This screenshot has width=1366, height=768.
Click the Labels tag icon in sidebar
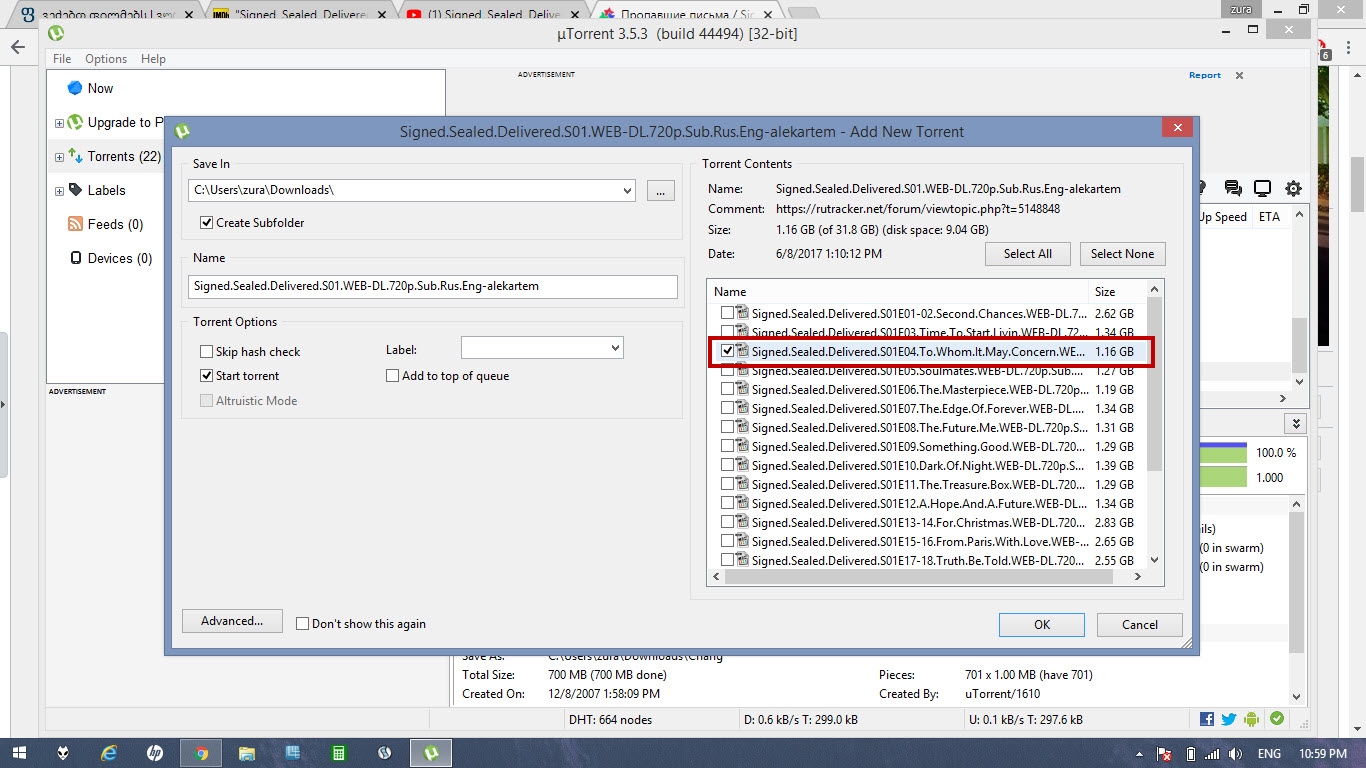[75, 190]
